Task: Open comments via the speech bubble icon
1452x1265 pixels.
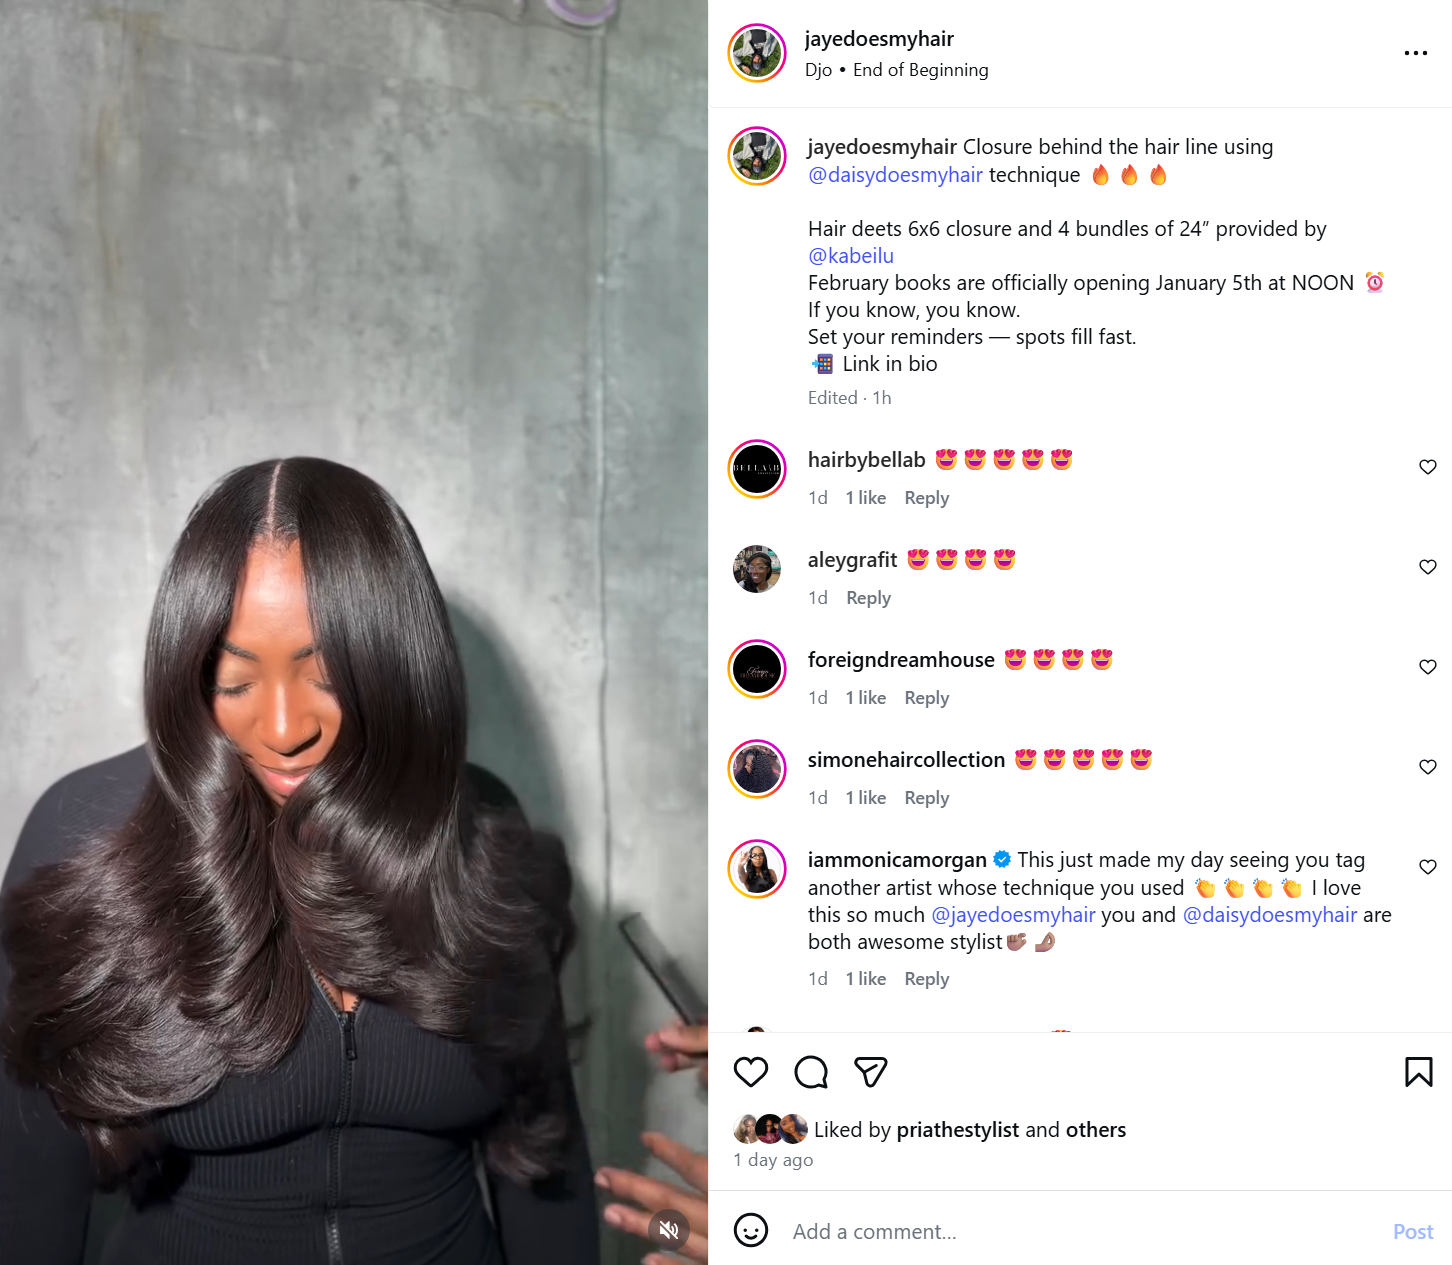Action: point(811,1072)
